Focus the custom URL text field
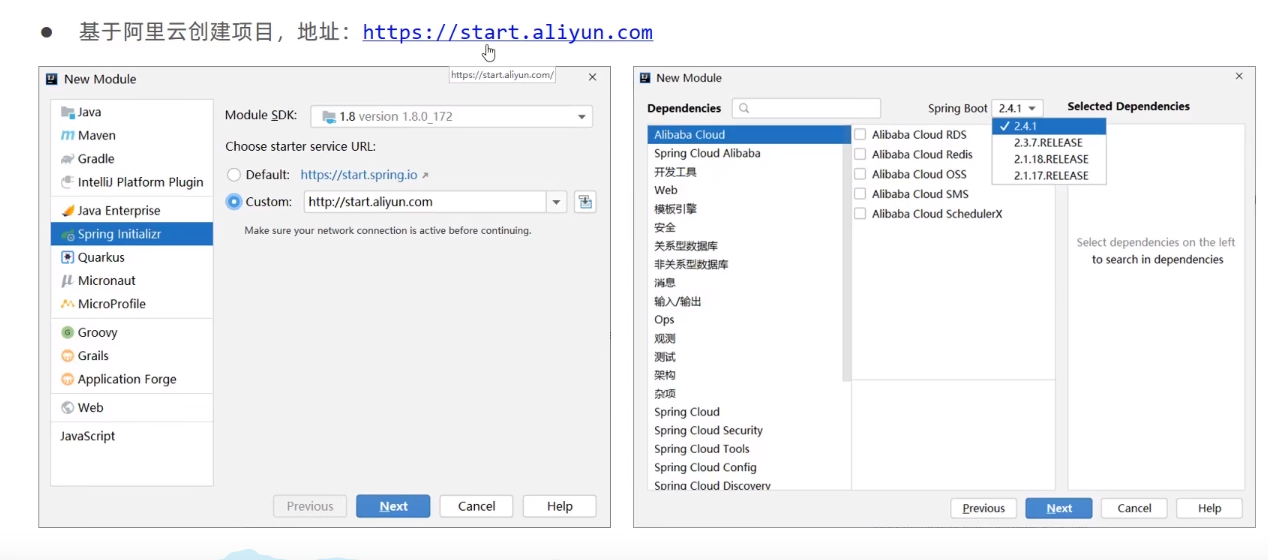 [426, 202]
